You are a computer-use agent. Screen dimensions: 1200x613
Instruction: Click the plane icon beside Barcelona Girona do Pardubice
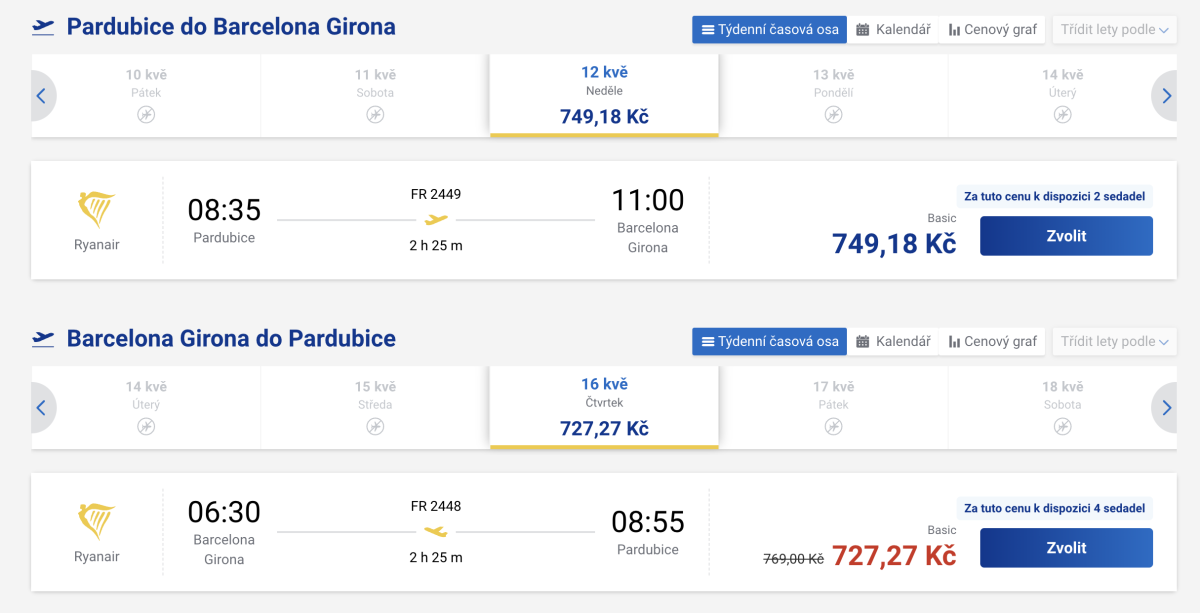(43, 339)
